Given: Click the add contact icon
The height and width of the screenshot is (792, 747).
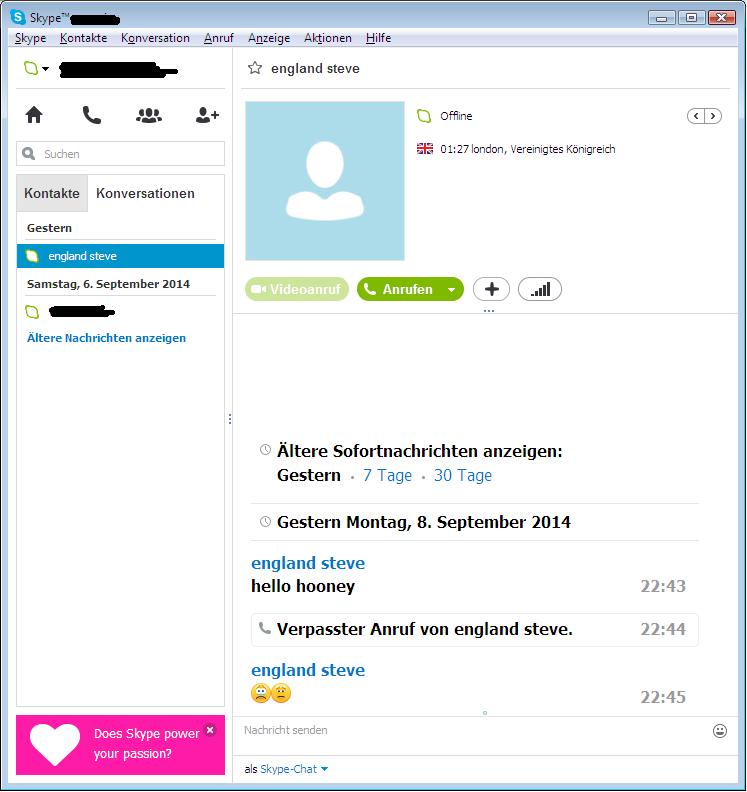Looking at the screenshot, I should click(x=207, y=115).
